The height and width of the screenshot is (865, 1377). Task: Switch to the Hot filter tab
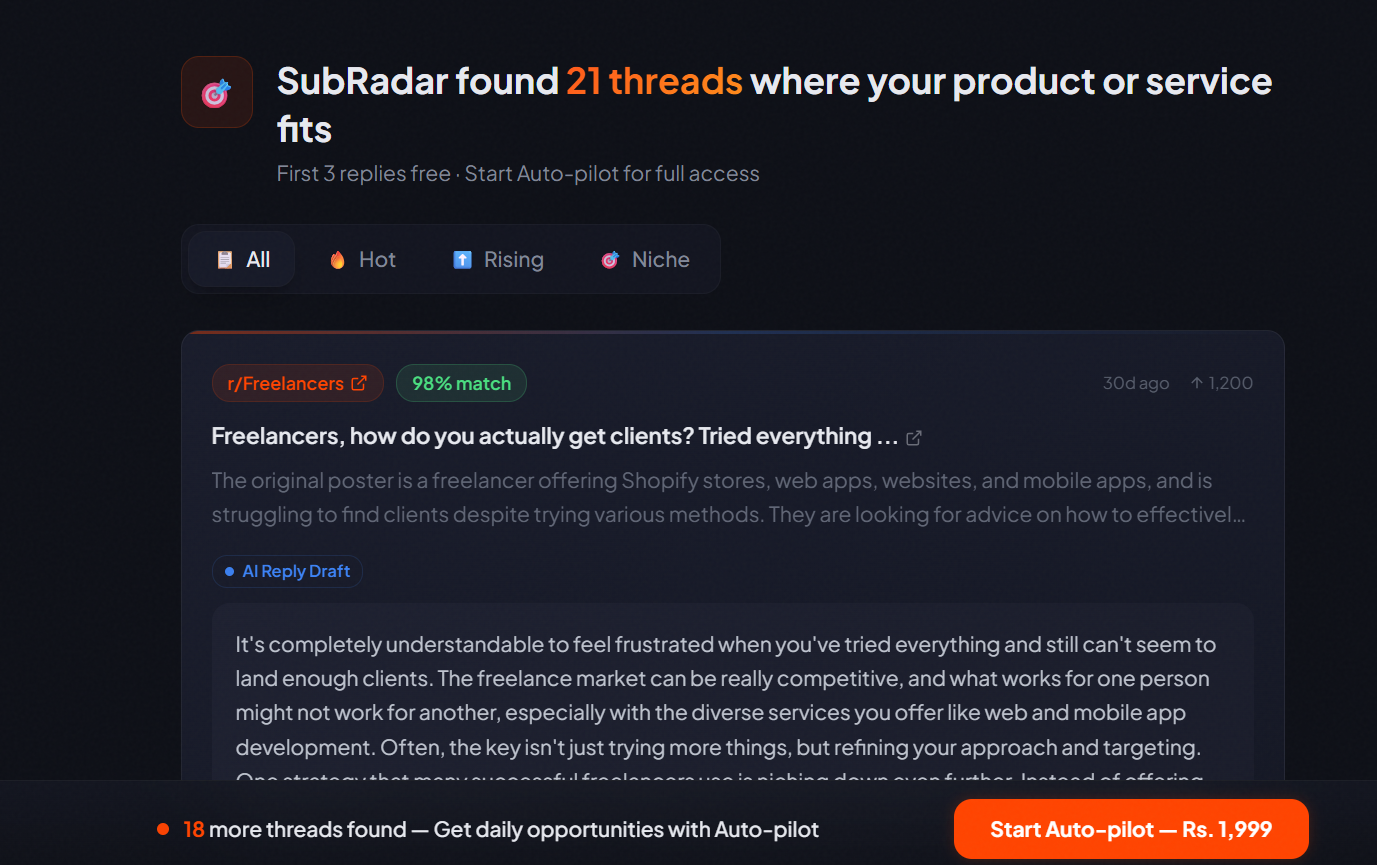pyautogui.click(x=363, y=259)
